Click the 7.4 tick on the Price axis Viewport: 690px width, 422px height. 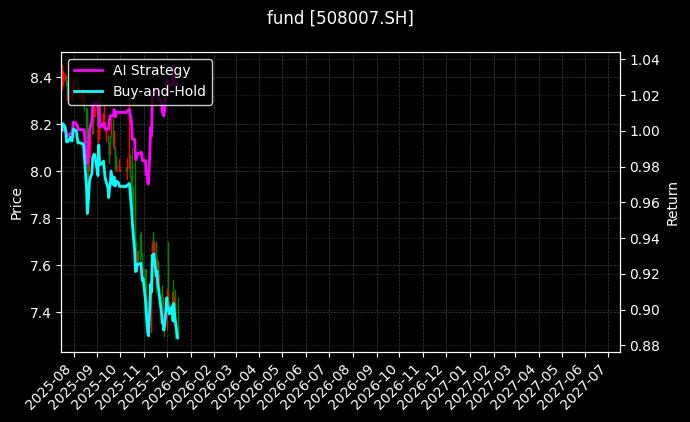[41, 313]
